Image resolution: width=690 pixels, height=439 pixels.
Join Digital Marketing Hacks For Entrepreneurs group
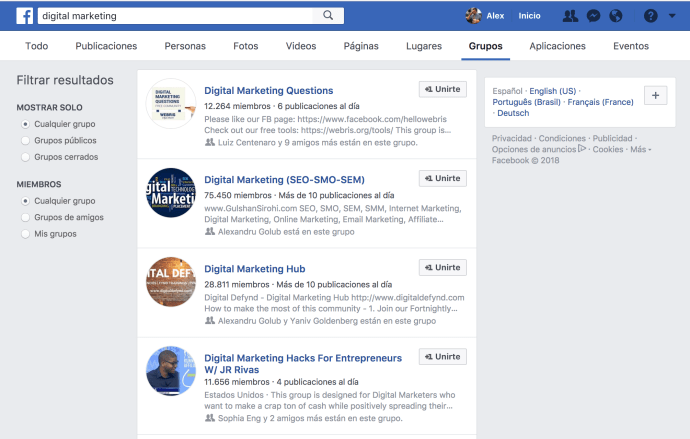443,357
